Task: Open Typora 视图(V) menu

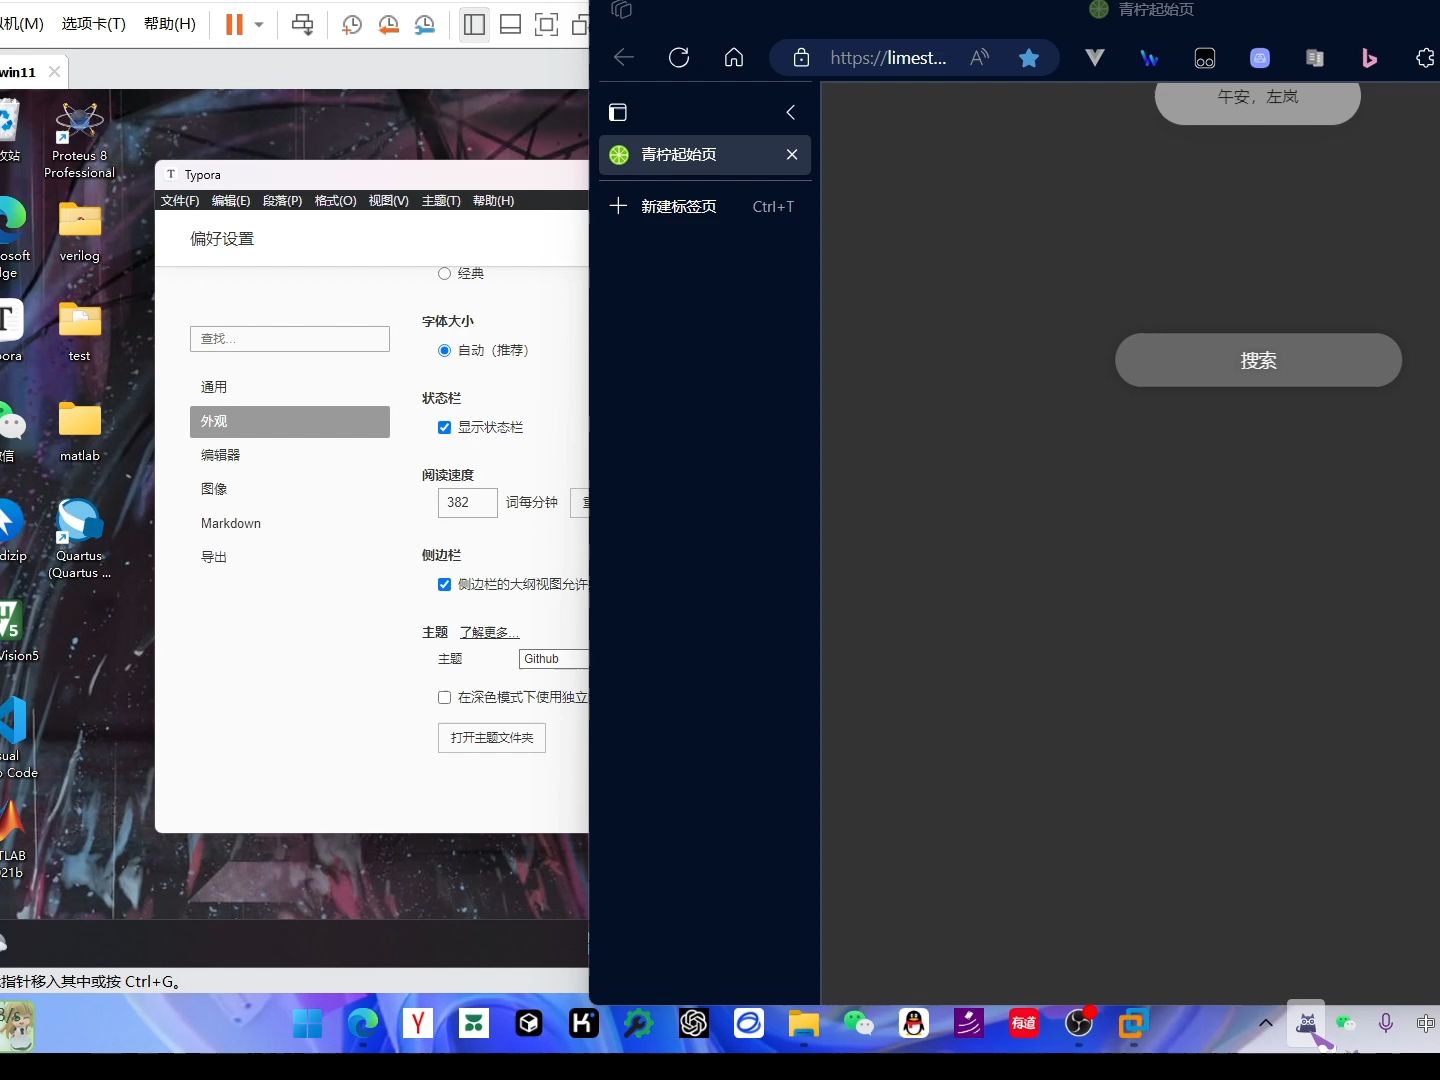Action: tap(388, 200)
